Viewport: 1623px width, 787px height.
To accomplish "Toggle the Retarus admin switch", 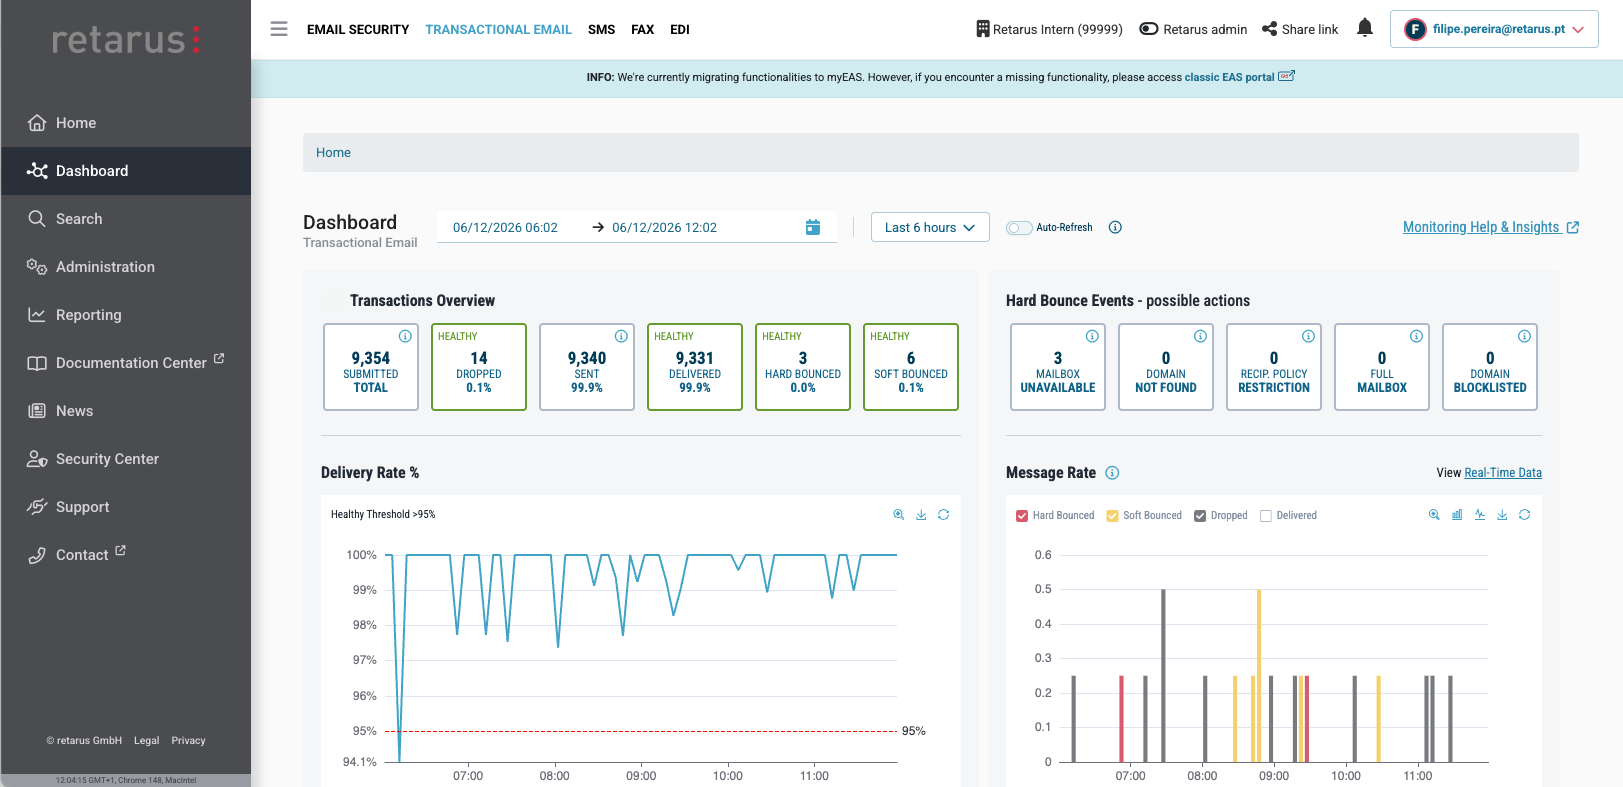I will pos(1149,29).
